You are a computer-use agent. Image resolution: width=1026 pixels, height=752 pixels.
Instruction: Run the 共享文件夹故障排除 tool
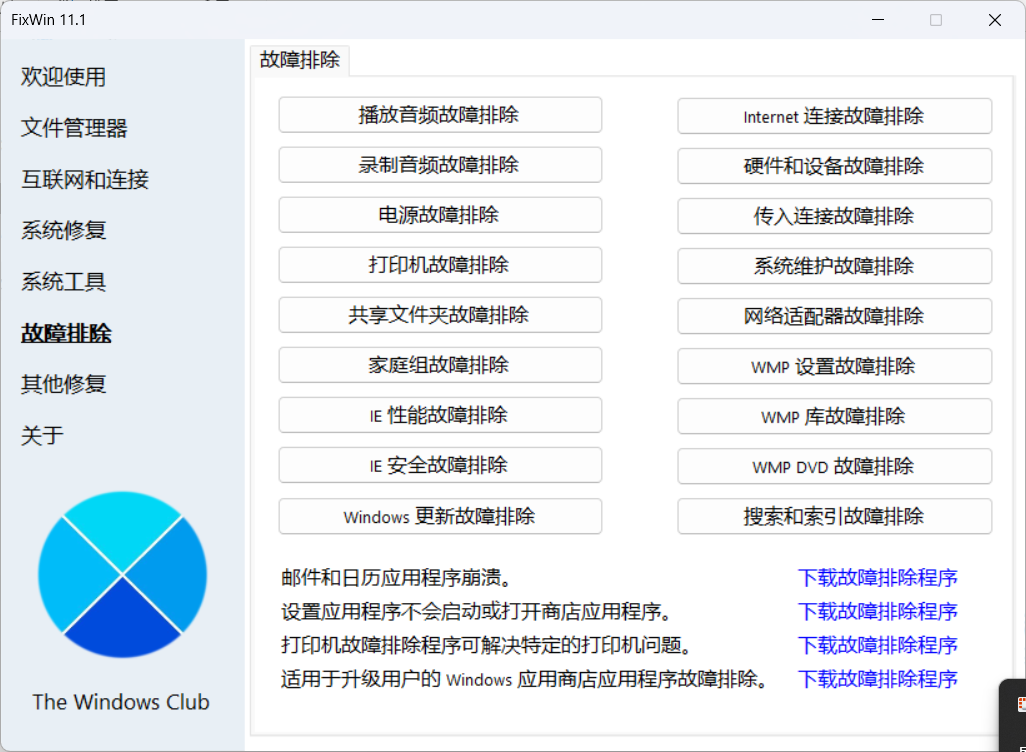pyautogui.click(x=440, y=315)
